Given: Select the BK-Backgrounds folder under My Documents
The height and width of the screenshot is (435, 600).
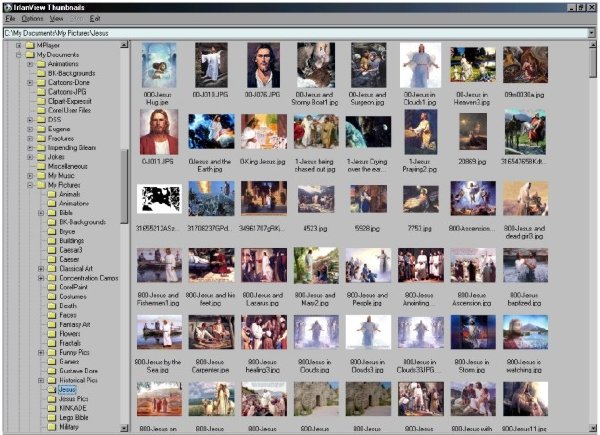Looking at the screenshot, I should (66, 73).
